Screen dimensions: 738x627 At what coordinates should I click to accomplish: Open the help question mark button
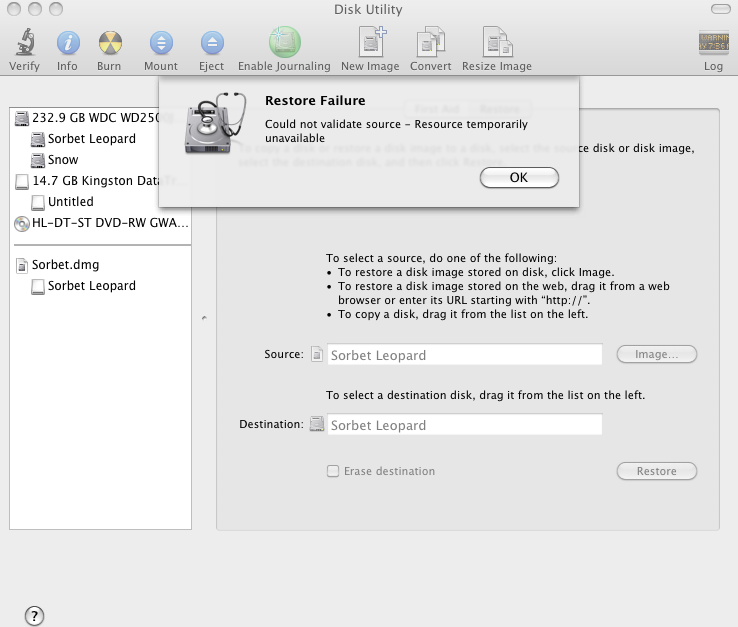[34, 616]
